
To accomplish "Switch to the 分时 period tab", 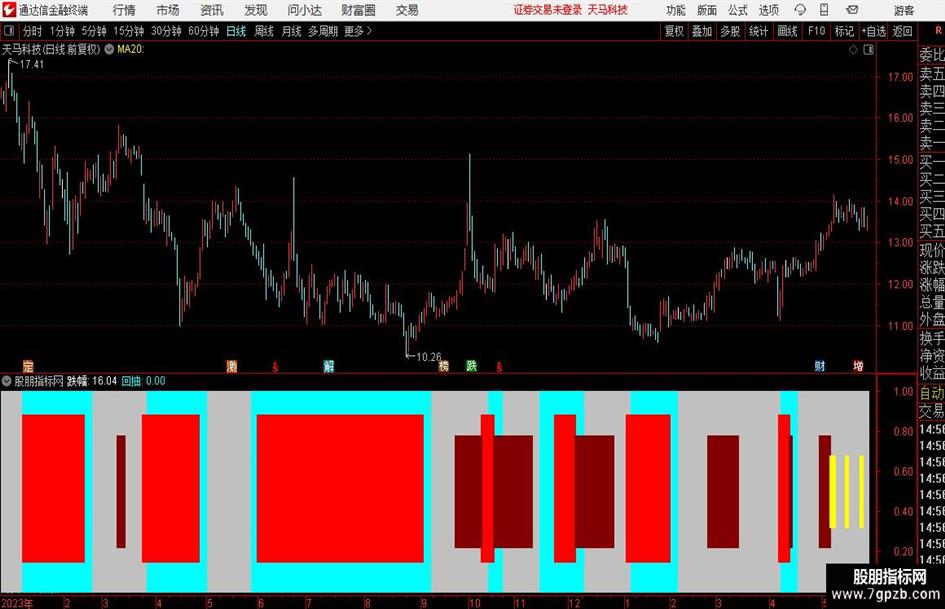I will pos(33,31).
